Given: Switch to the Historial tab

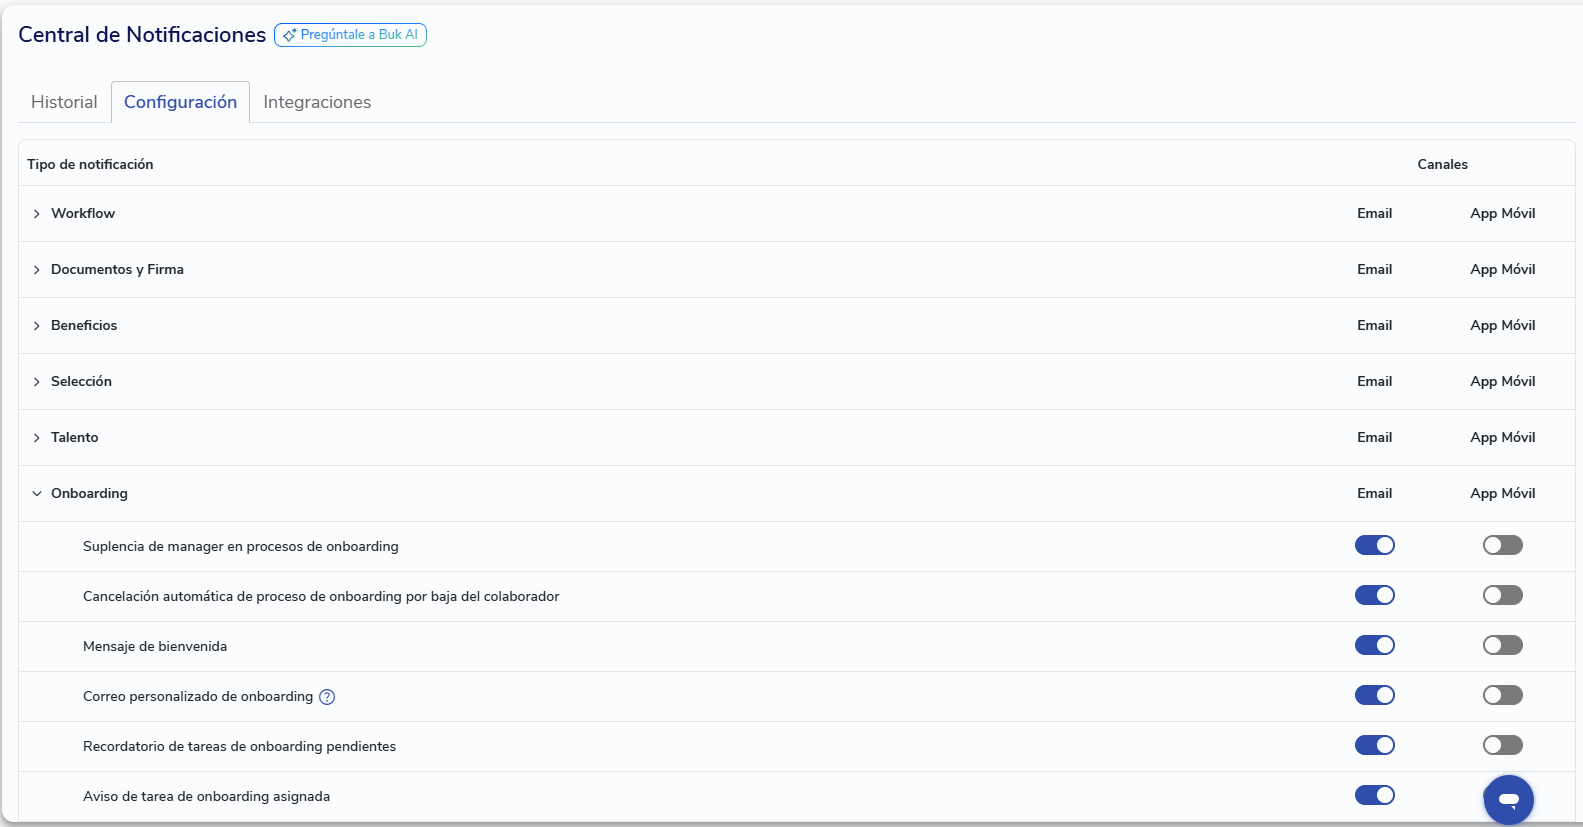Looking at the screenshot, I should [64, 102].
